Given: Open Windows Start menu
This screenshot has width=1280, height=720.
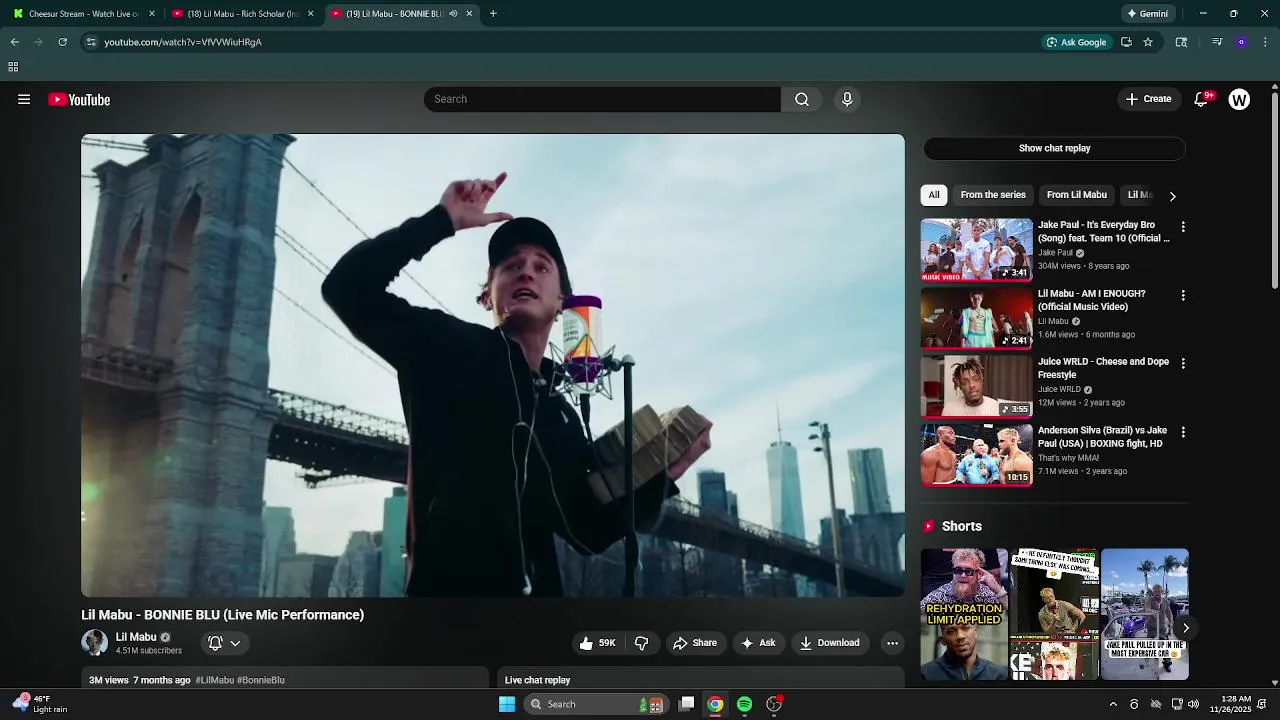Looking at the screenshot, I should pos(507,704).
